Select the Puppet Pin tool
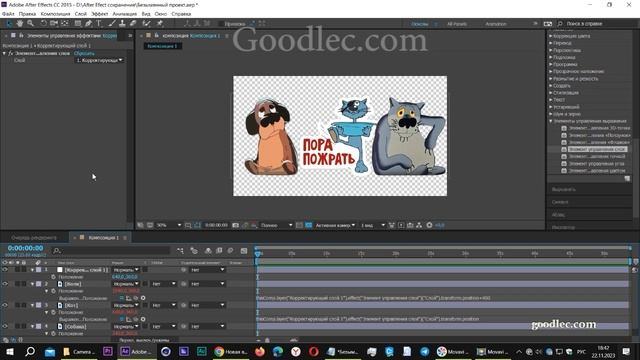Screen dimensions: 640x360 [x=160, y=24]
